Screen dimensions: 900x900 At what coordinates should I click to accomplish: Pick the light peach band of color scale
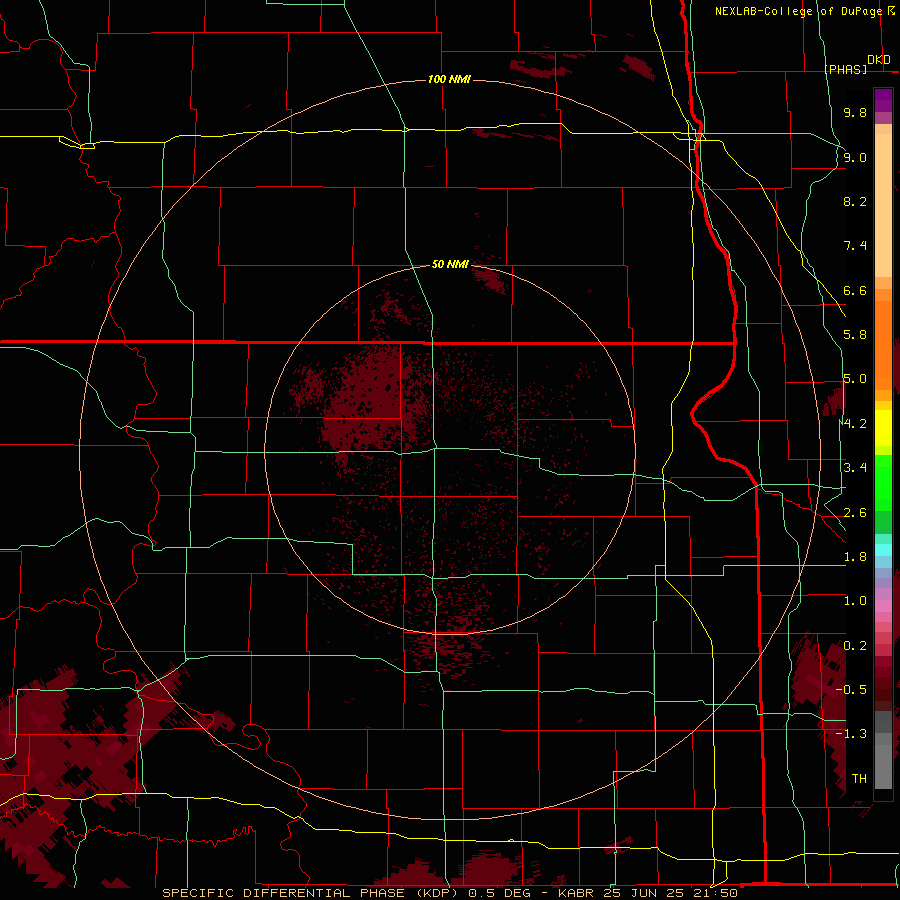tap(883, 205)
